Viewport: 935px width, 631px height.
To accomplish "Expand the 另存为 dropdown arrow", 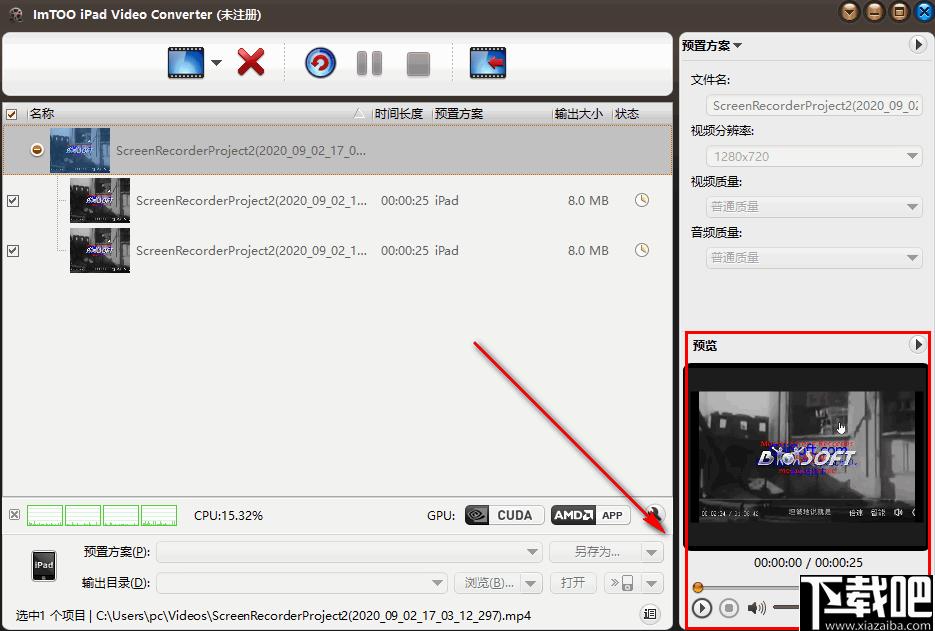I will click(652, 552).
